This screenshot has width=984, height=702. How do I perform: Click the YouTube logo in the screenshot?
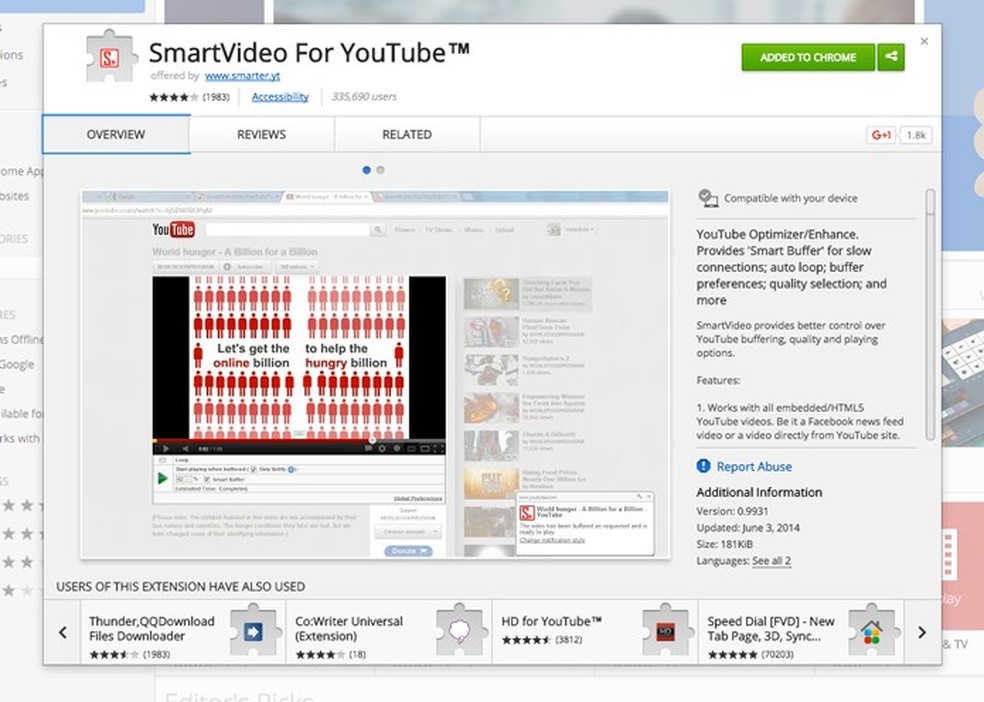point(173,230)
